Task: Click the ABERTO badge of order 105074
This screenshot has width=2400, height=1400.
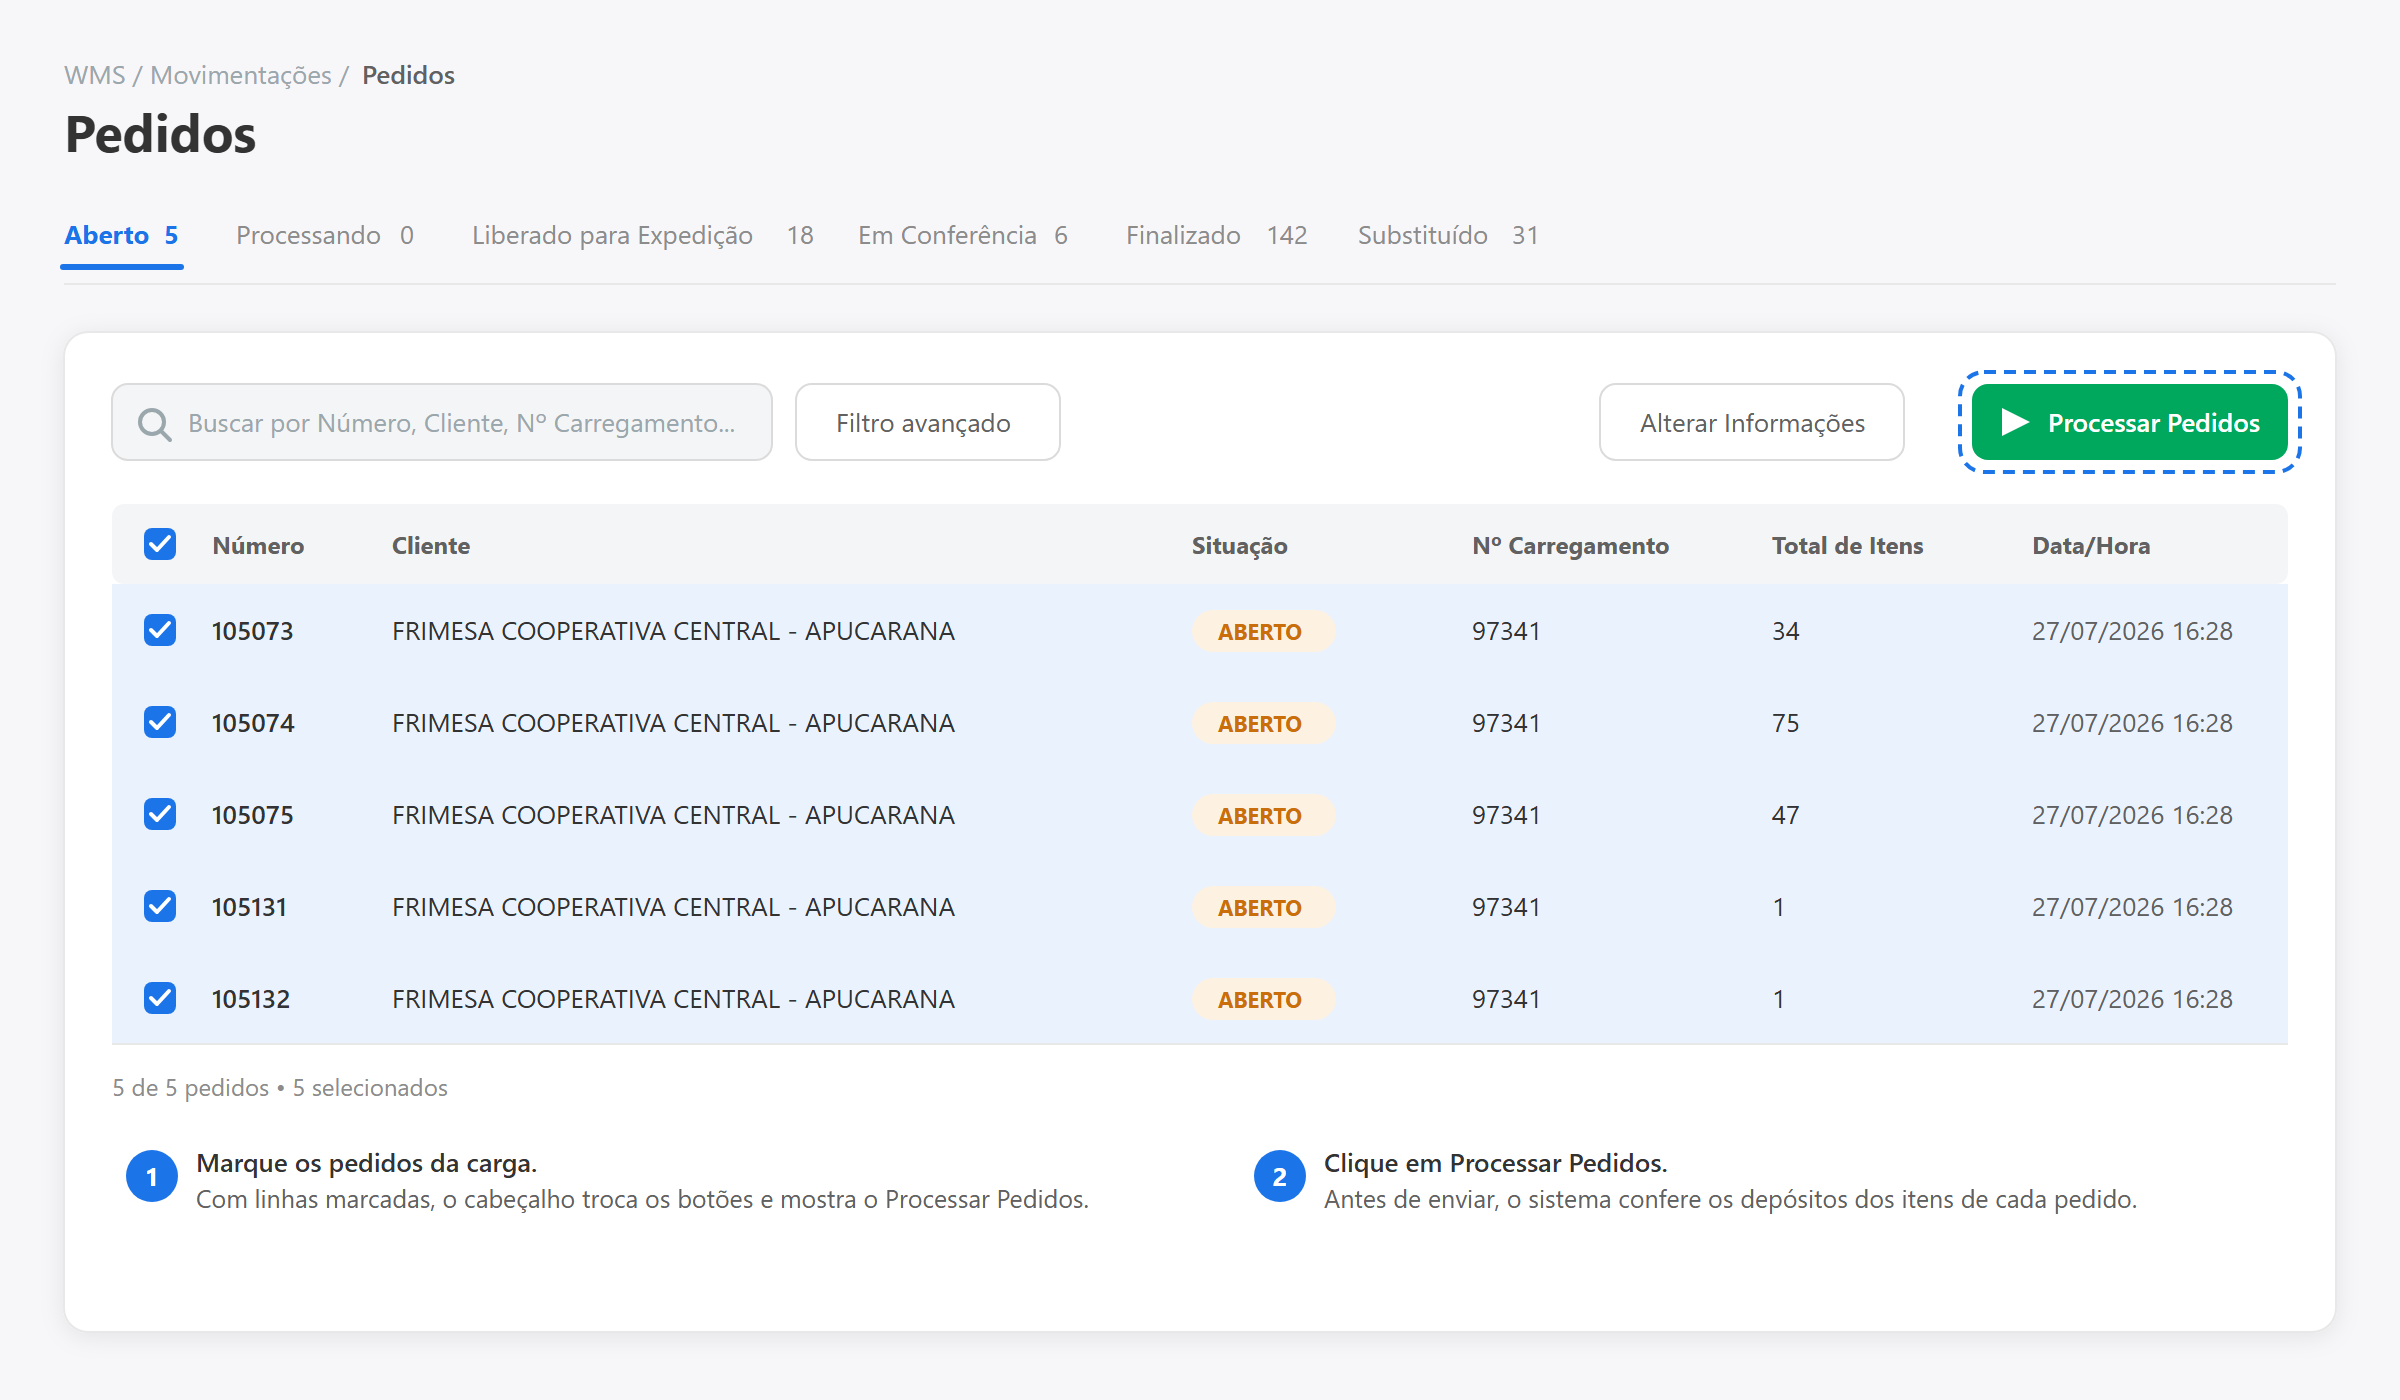Action: tap(1263, 724)
